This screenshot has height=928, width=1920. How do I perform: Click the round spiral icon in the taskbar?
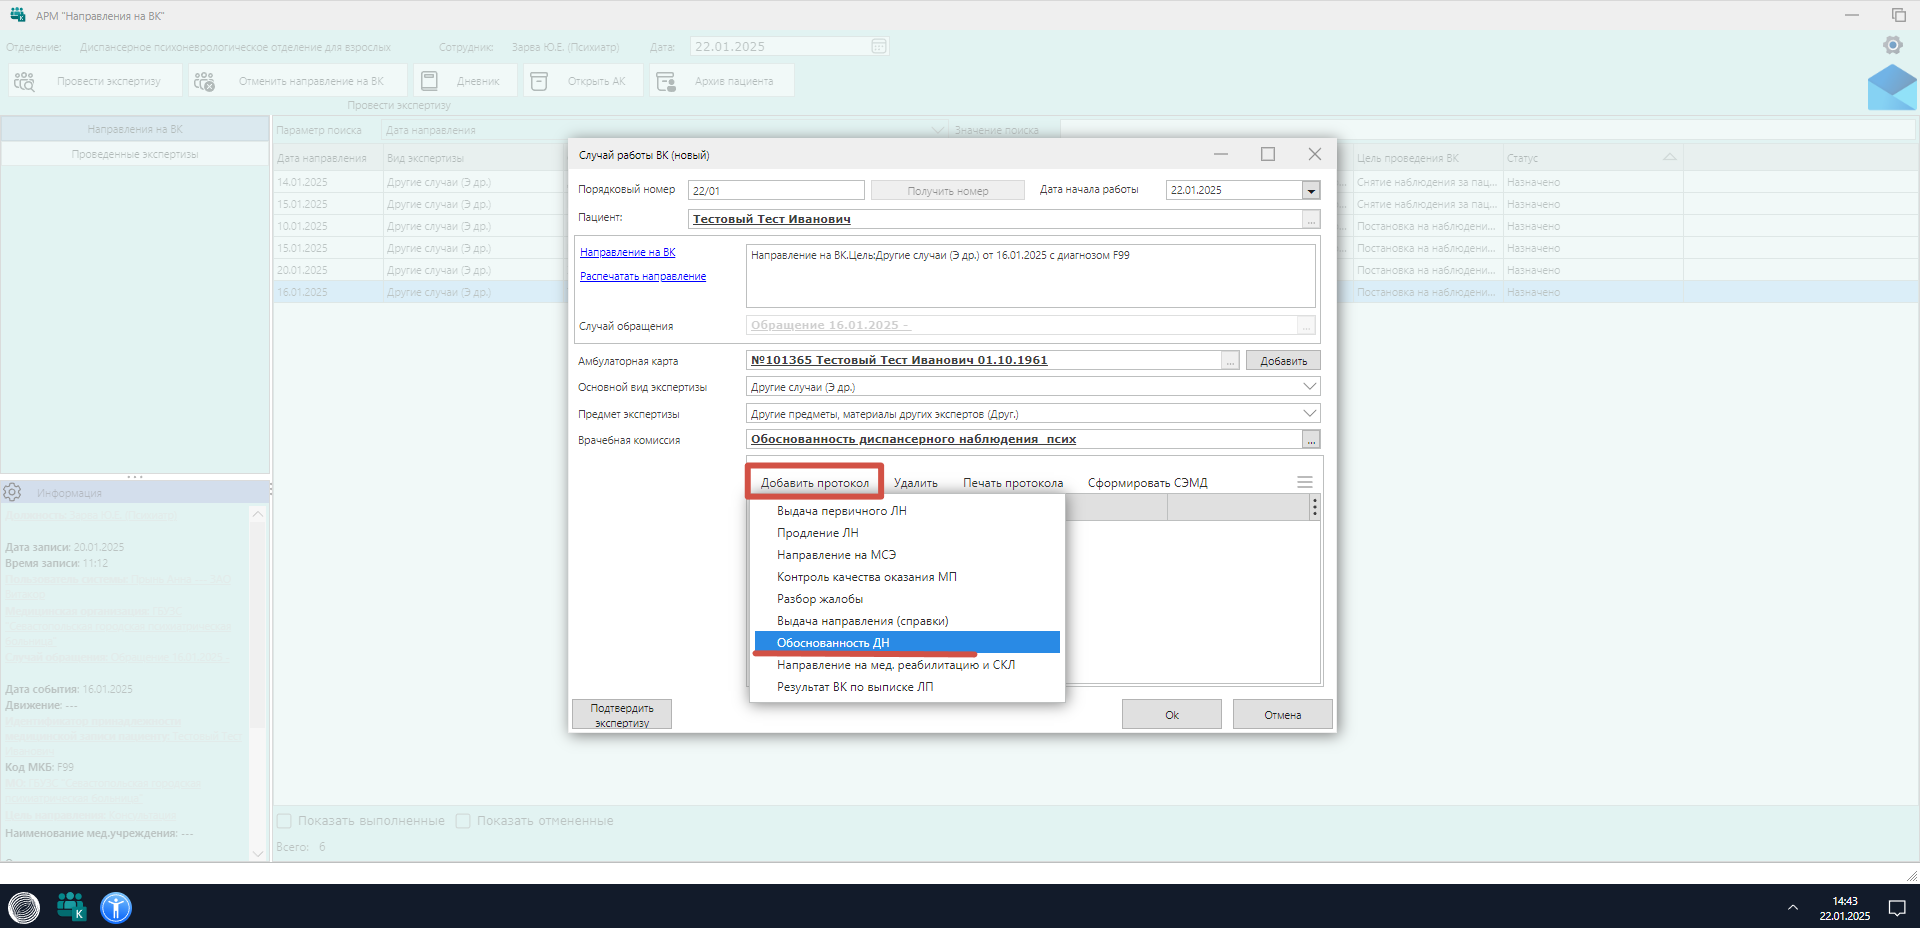pos(24,907)
